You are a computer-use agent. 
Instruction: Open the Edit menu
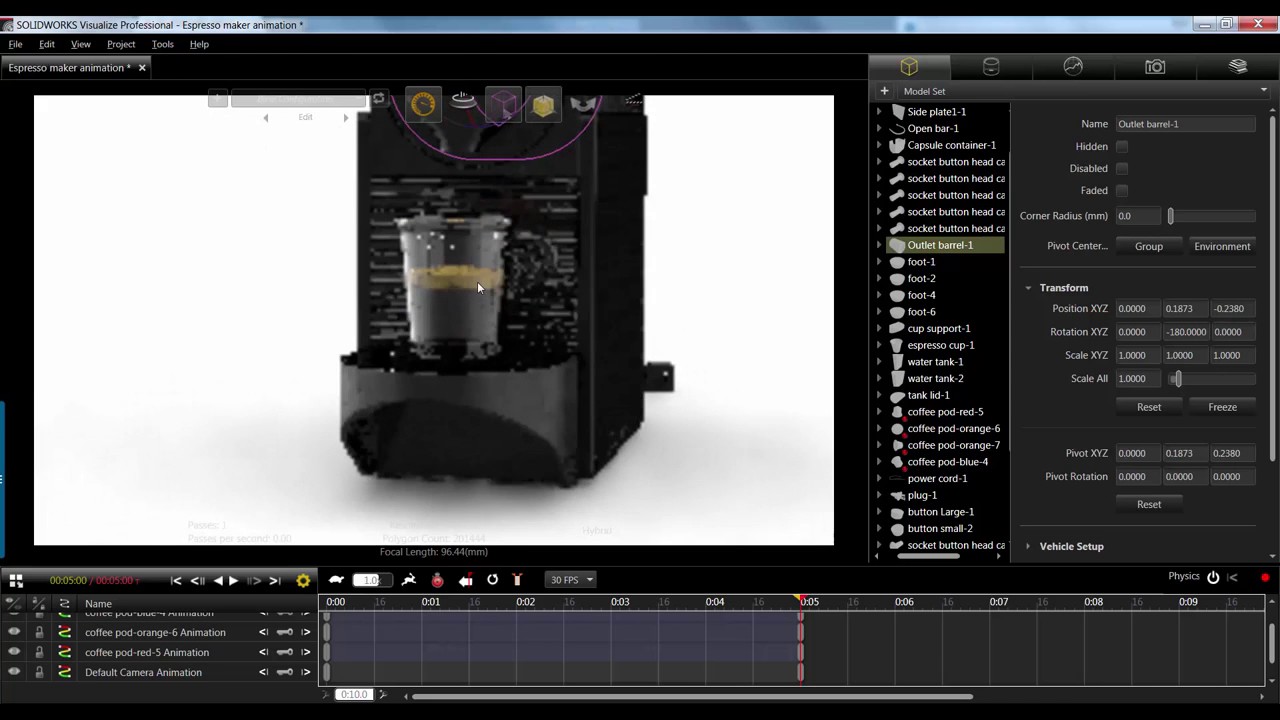coord(47,44)
